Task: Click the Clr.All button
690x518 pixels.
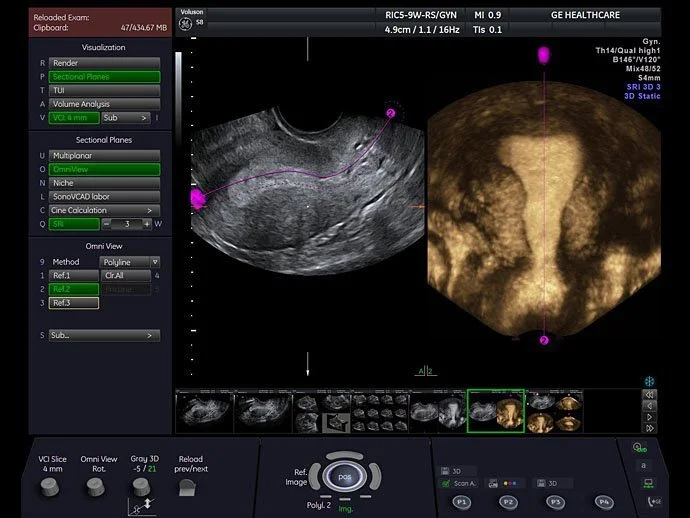Action: (126, 276)
